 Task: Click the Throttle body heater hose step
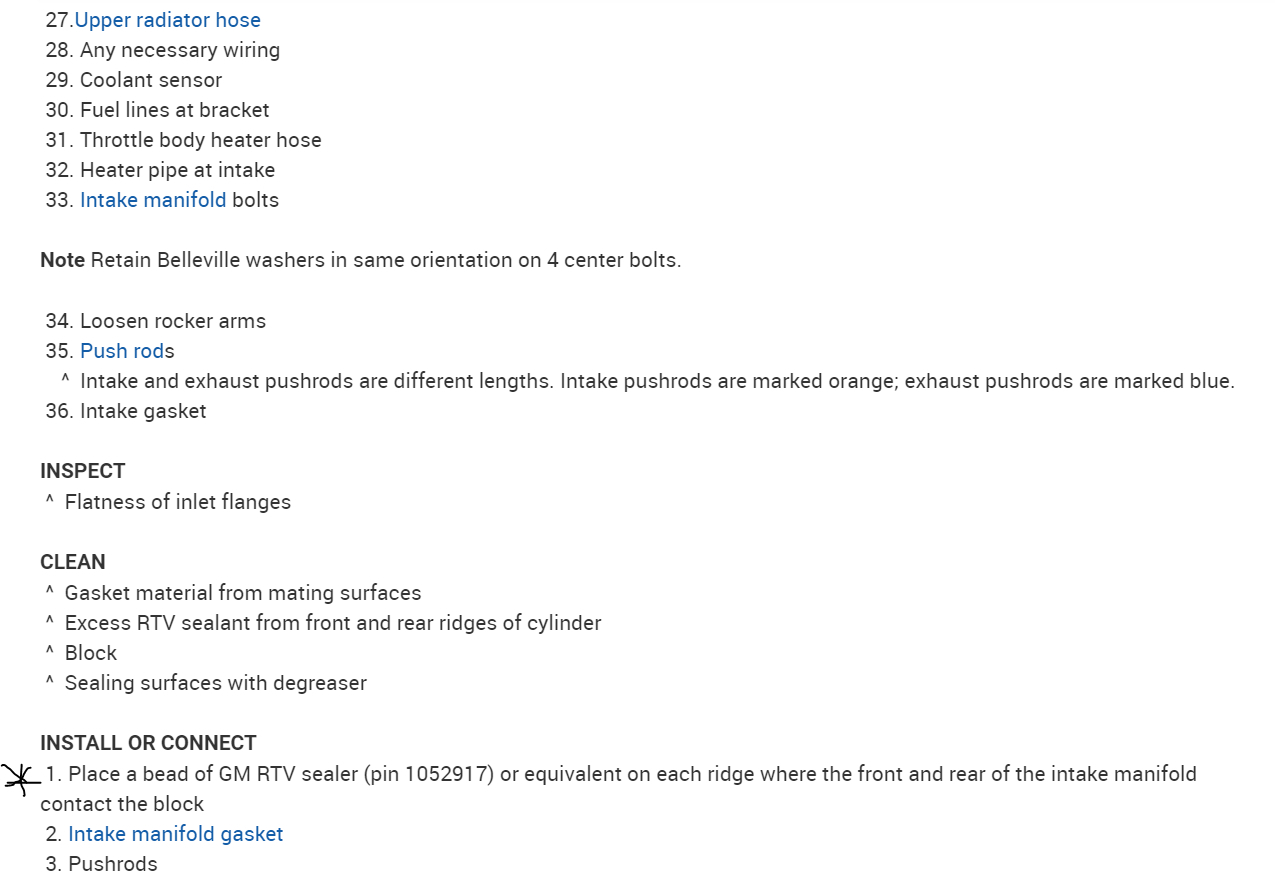pyautogui.click(x=200, y=140)
